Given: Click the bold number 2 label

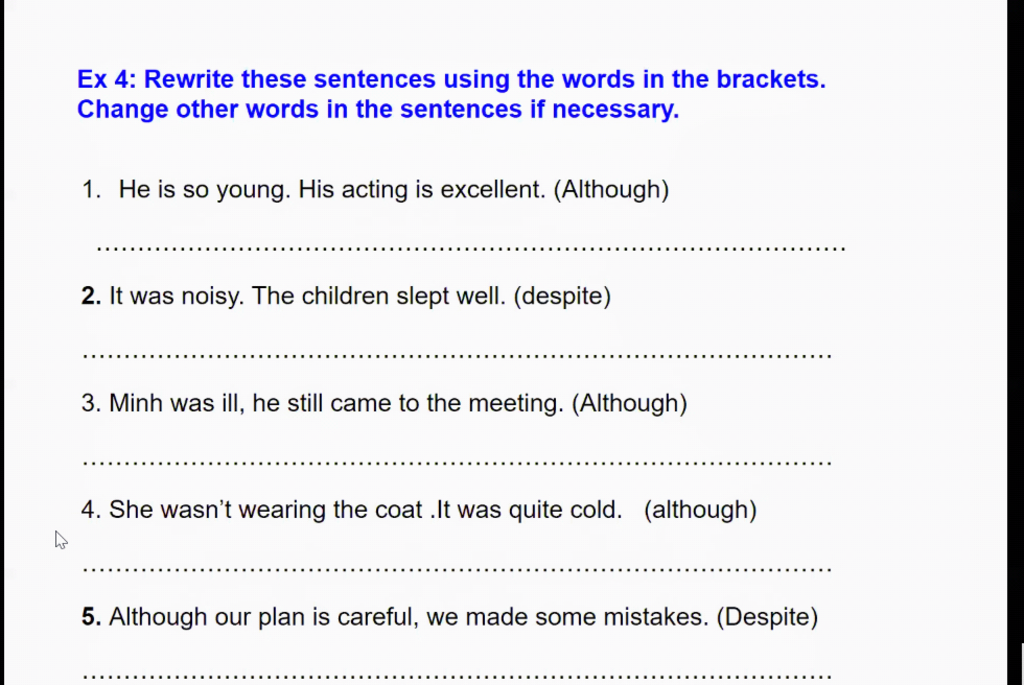Looking at the screenshot, I should pos(91,296).
